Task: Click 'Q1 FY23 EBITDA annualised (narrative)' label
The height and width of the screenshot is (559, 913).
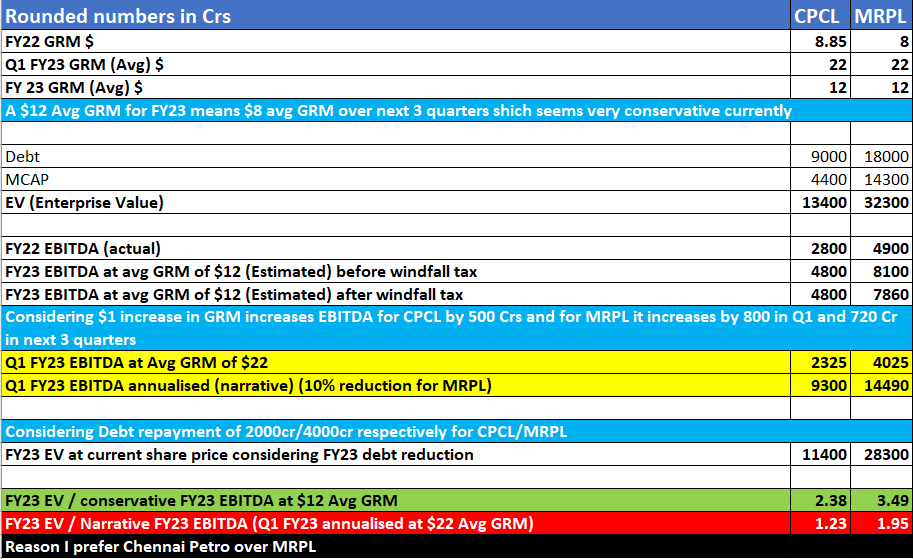Action: pos(396,385)
